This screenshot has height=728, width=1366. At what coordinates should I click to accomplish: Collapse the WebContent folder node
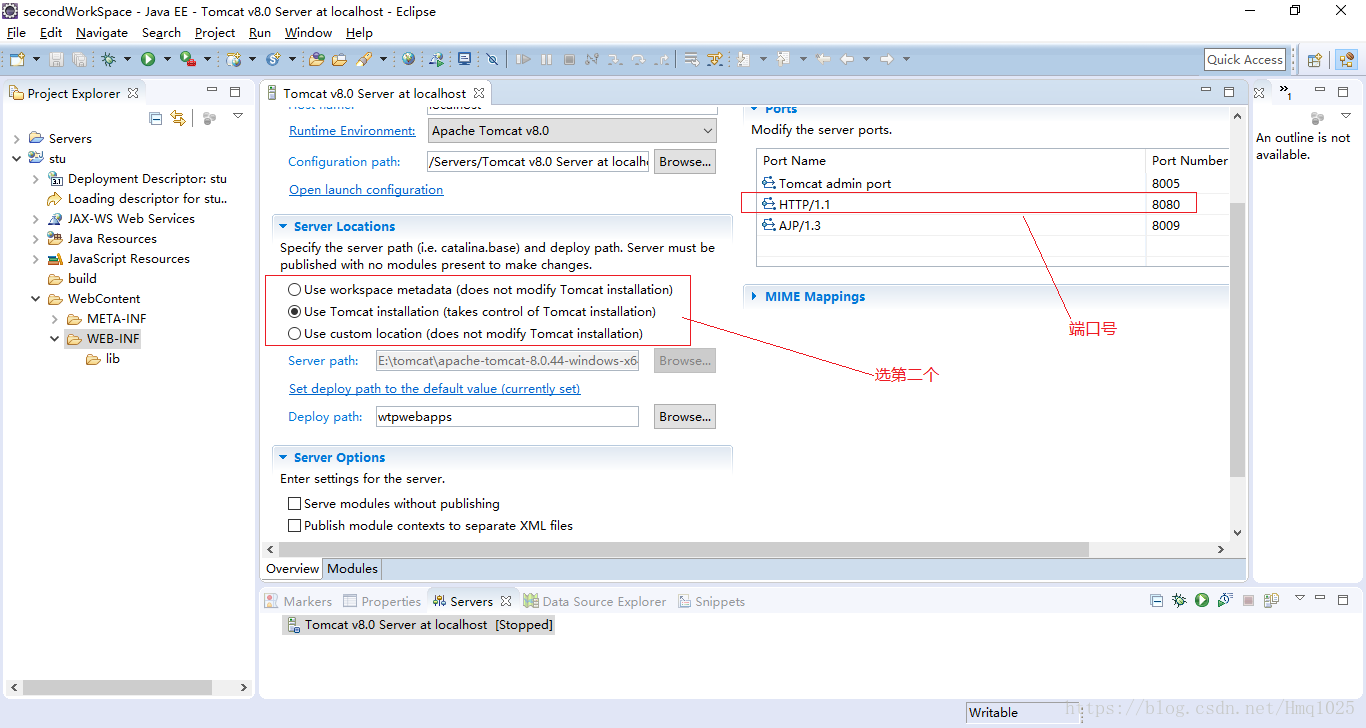pyautogui.click(x=36, y=299)
